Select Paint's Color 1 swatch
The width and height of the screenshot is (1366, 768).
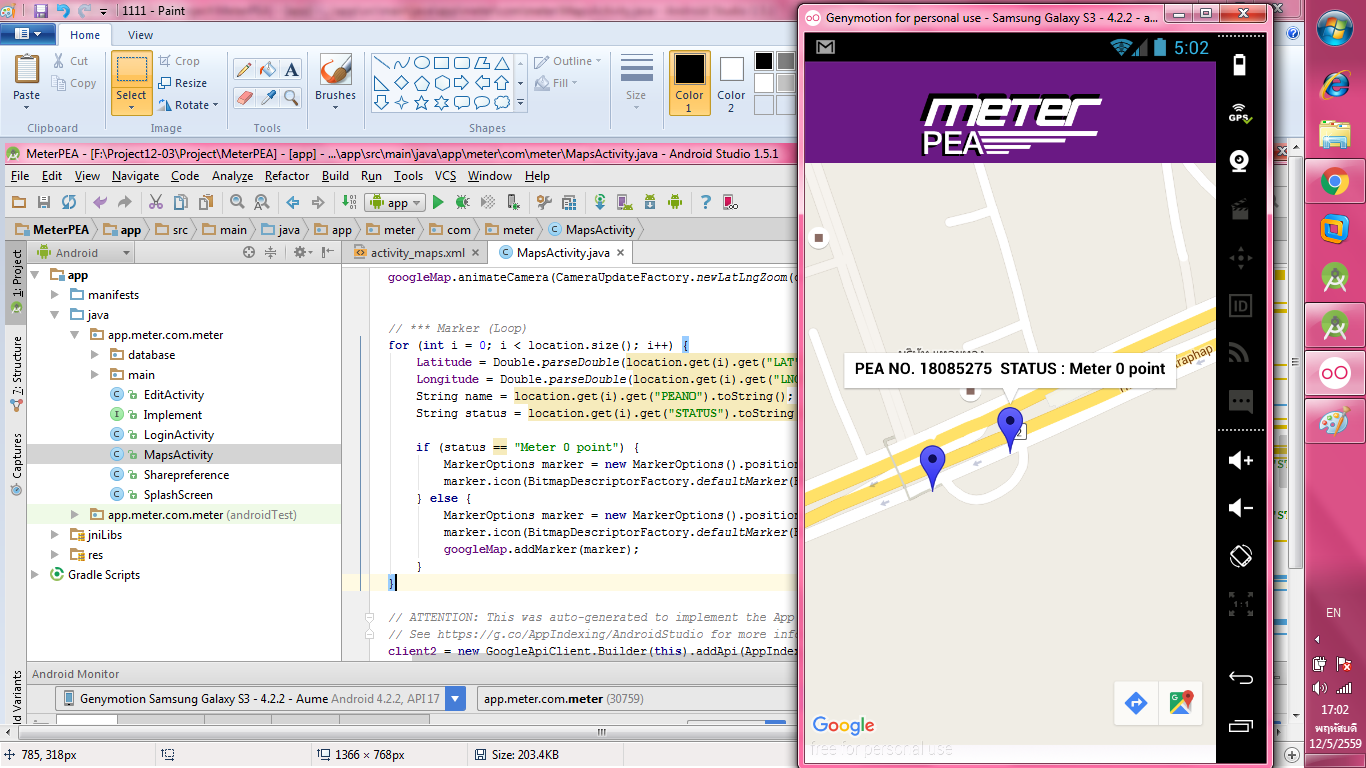pos(689,82)
